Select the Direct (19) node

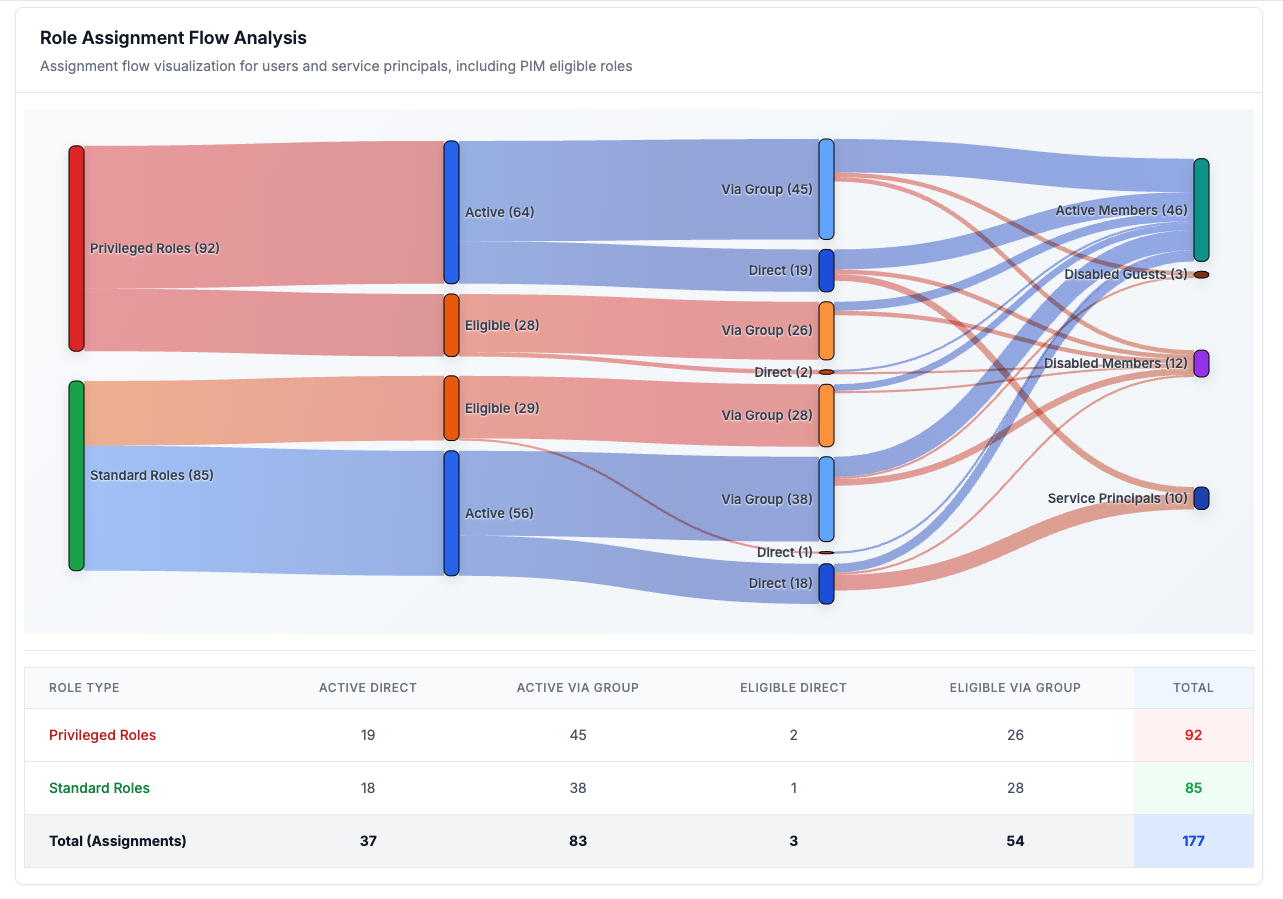(825, 270)
